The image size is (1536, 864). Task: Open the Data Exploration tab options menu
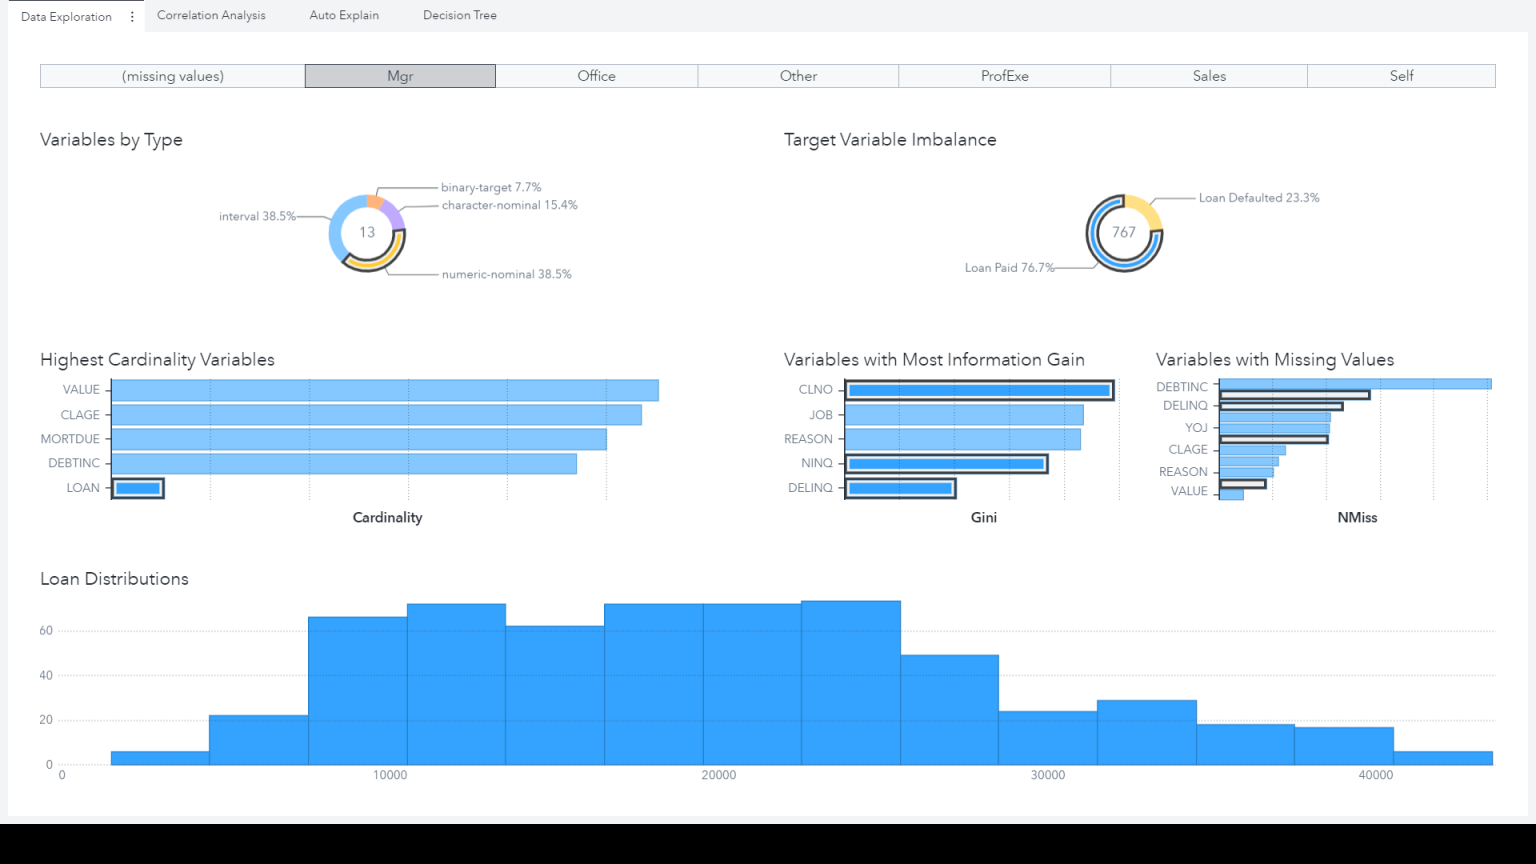(x=131, y=15)
